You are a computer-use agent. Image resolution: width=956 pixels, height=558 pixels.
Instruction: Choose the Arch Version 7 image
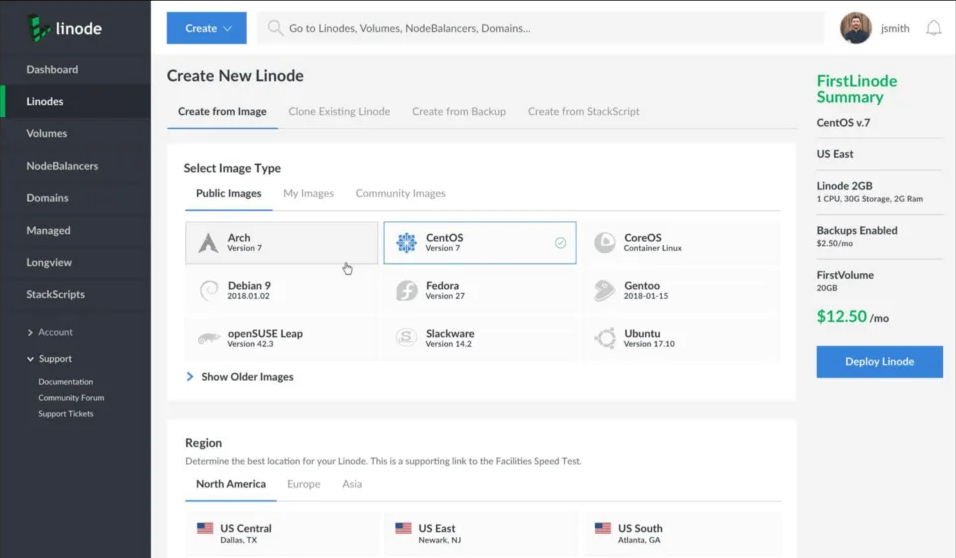point(282,243)
